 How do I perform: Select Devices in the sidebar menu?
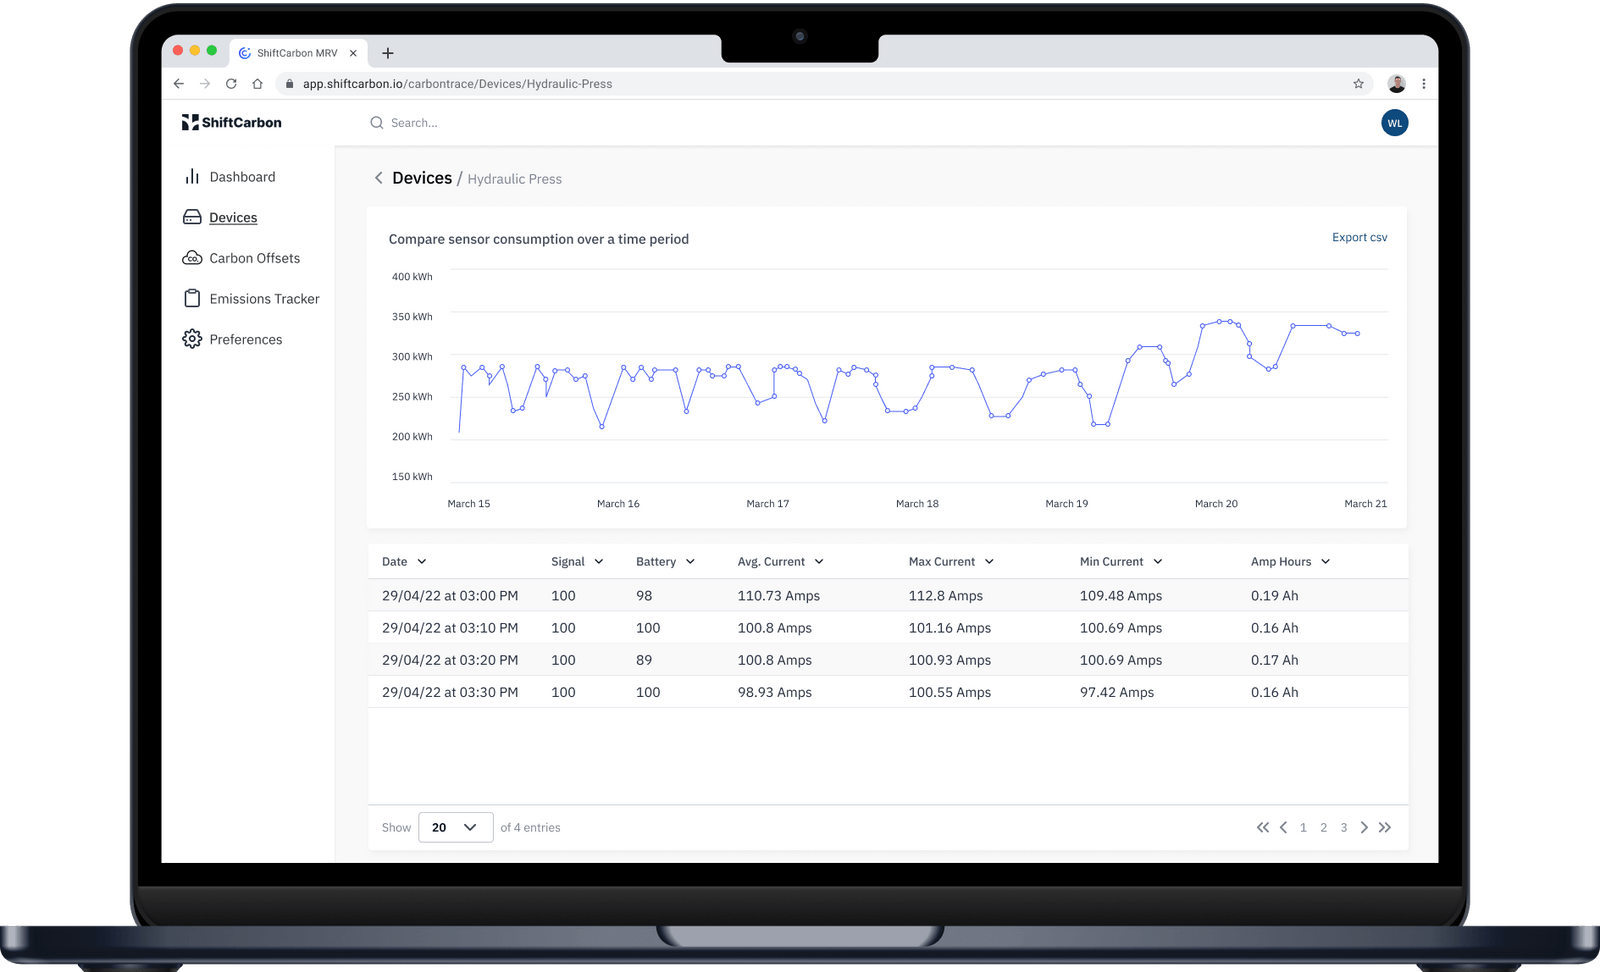point(233,218)
